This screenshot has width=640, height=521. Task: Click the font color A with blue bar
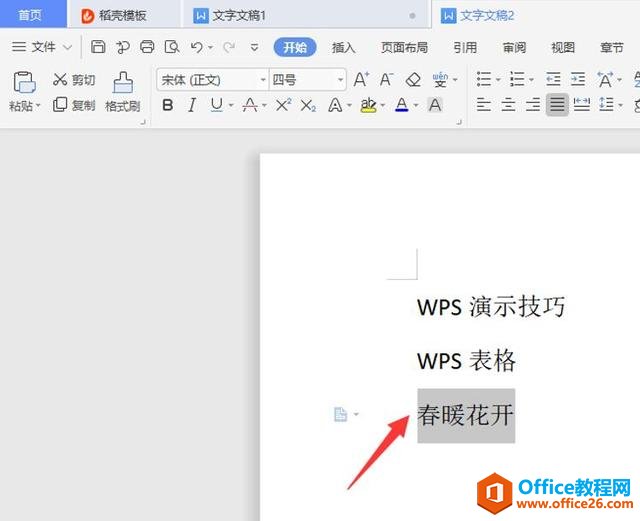pyautogui.click(x=402, y=105)
